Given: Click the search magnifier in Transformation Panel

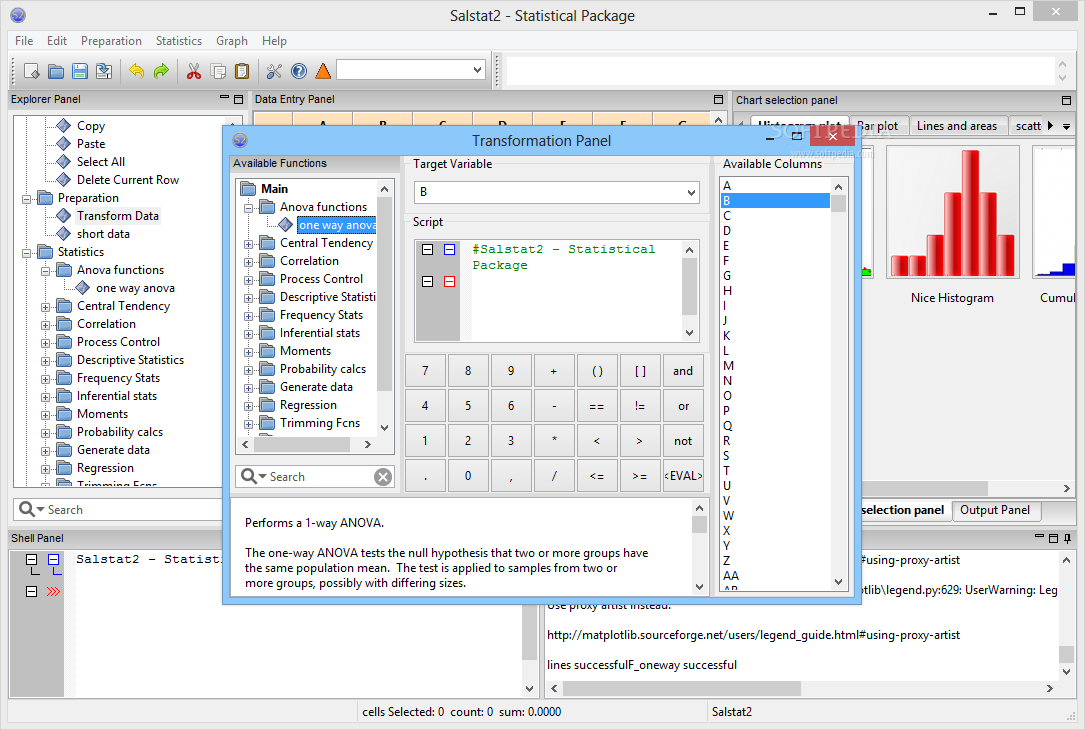Looking at the screenshot, I should tap(248, 476).
